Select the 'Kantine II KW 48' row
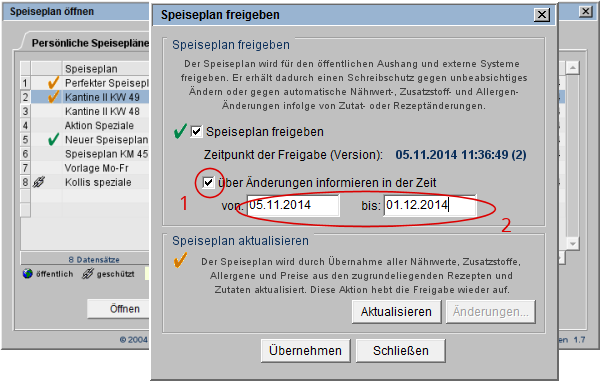This screenshot has width=600, height=382. tap(85, 111)
